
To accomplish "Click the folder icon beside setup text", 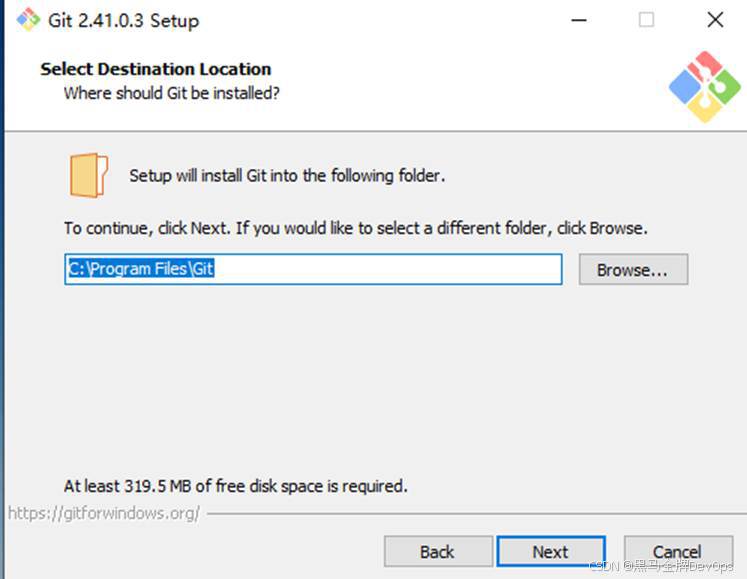I will click(x=89, y=175).
